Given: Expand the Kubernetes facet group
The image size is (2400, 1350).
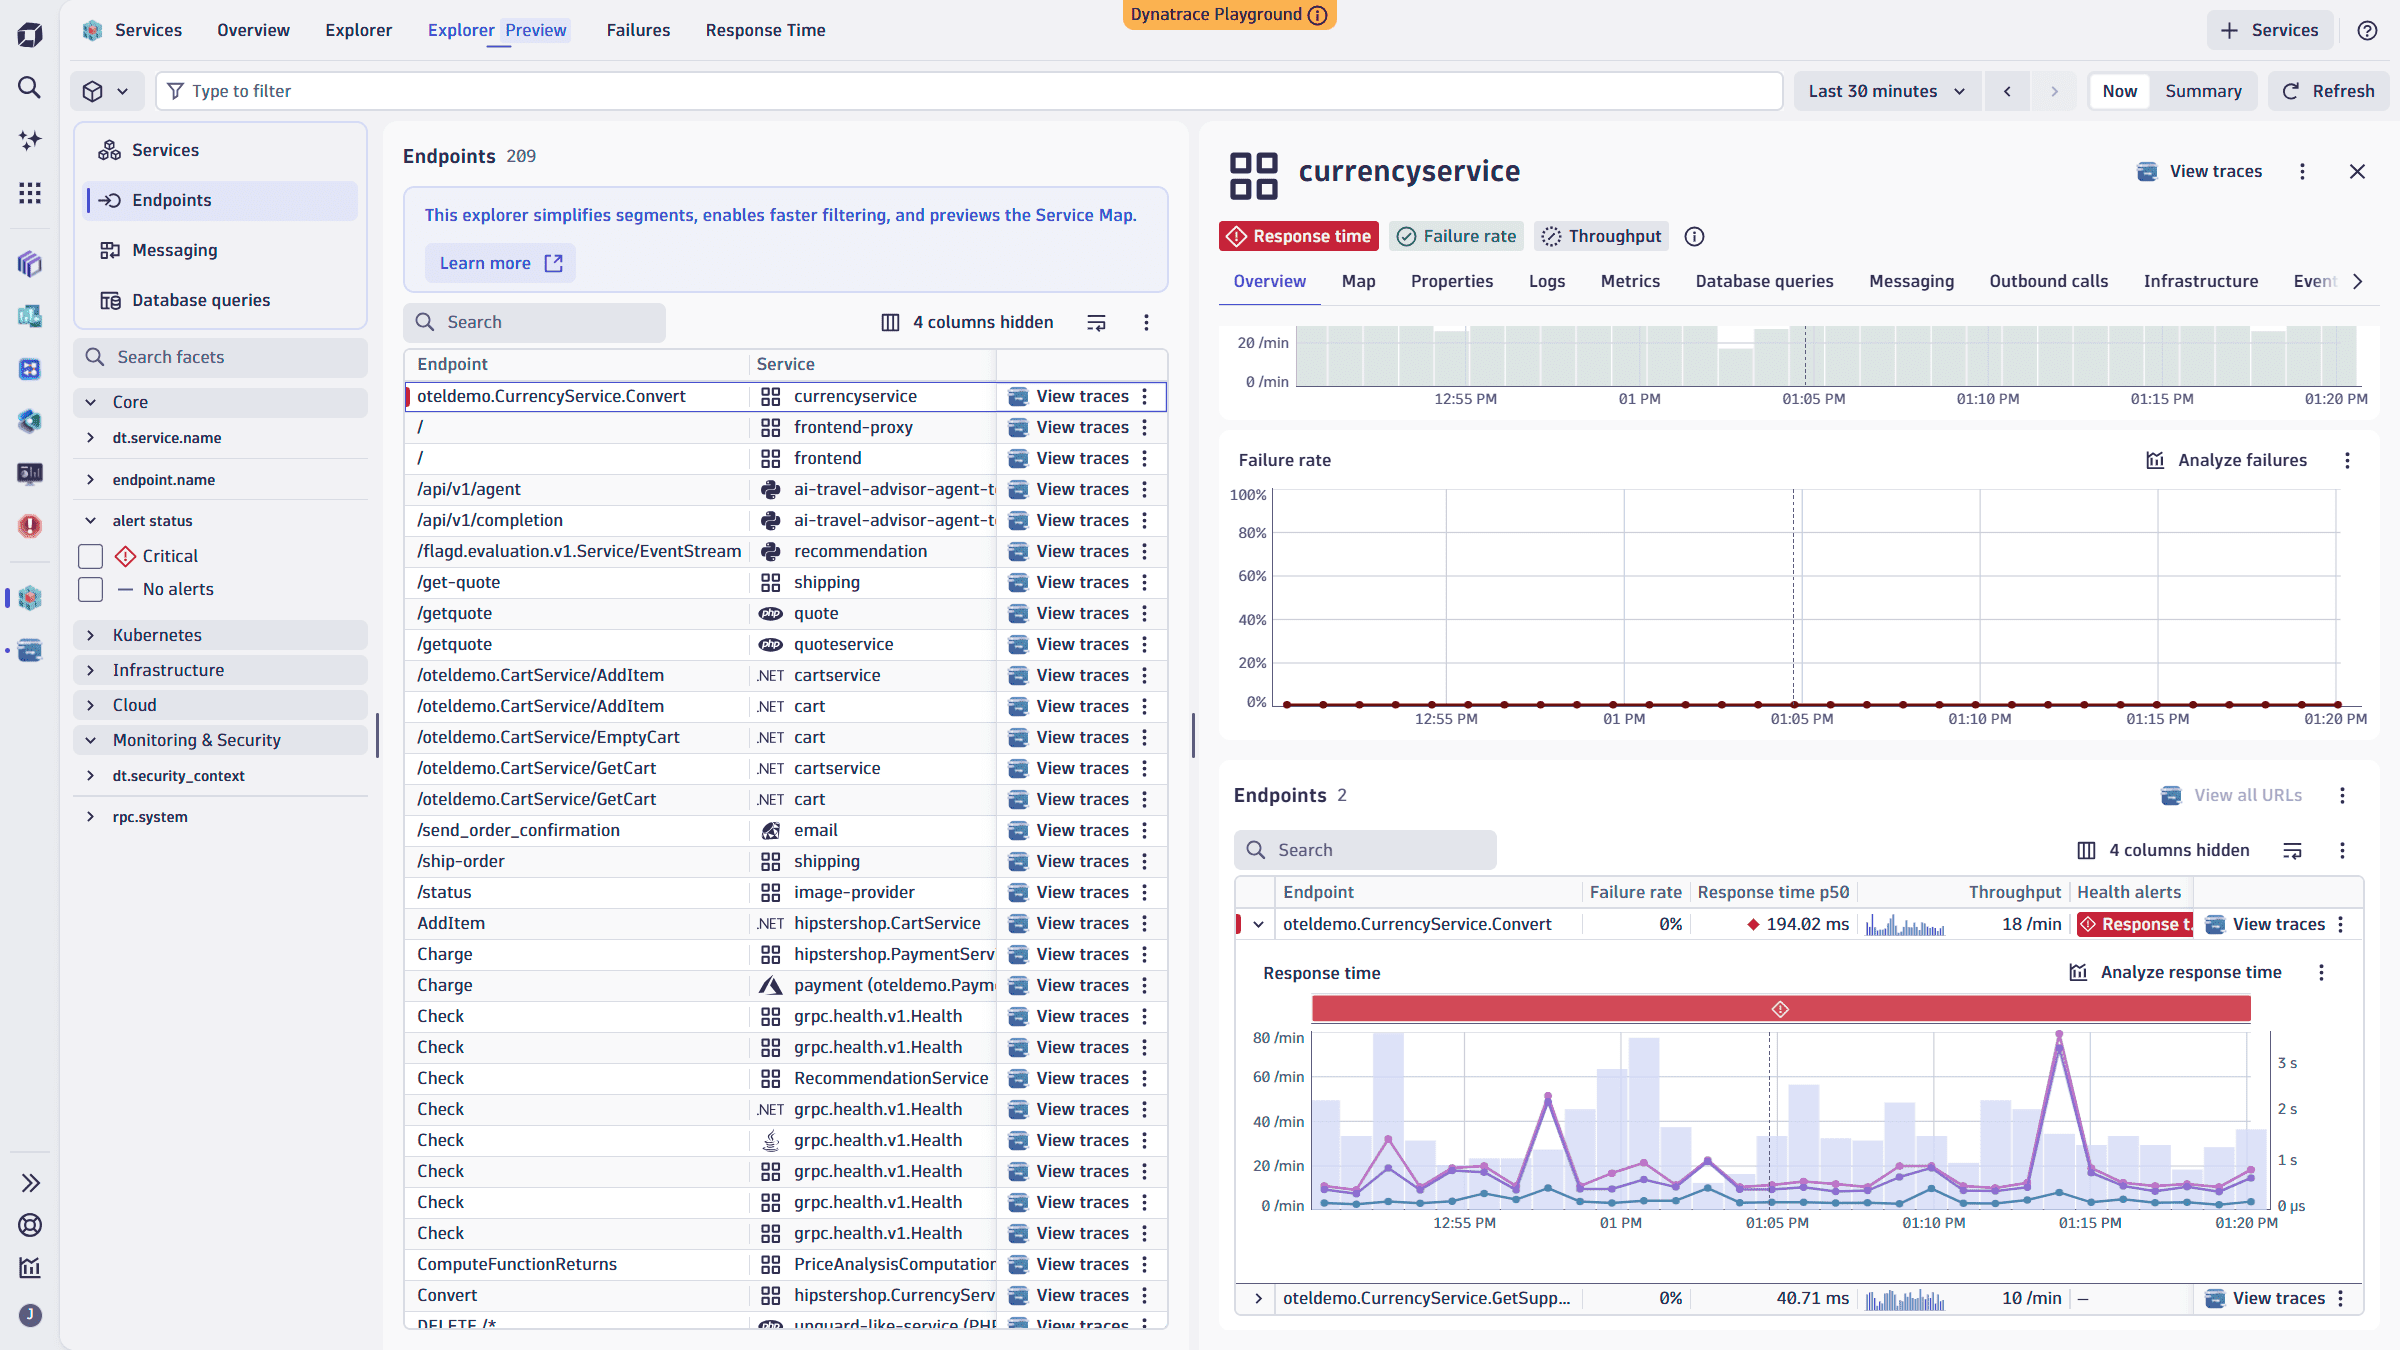Looking at the screenshot, I should pyautogui.click(x=220, y=635).
